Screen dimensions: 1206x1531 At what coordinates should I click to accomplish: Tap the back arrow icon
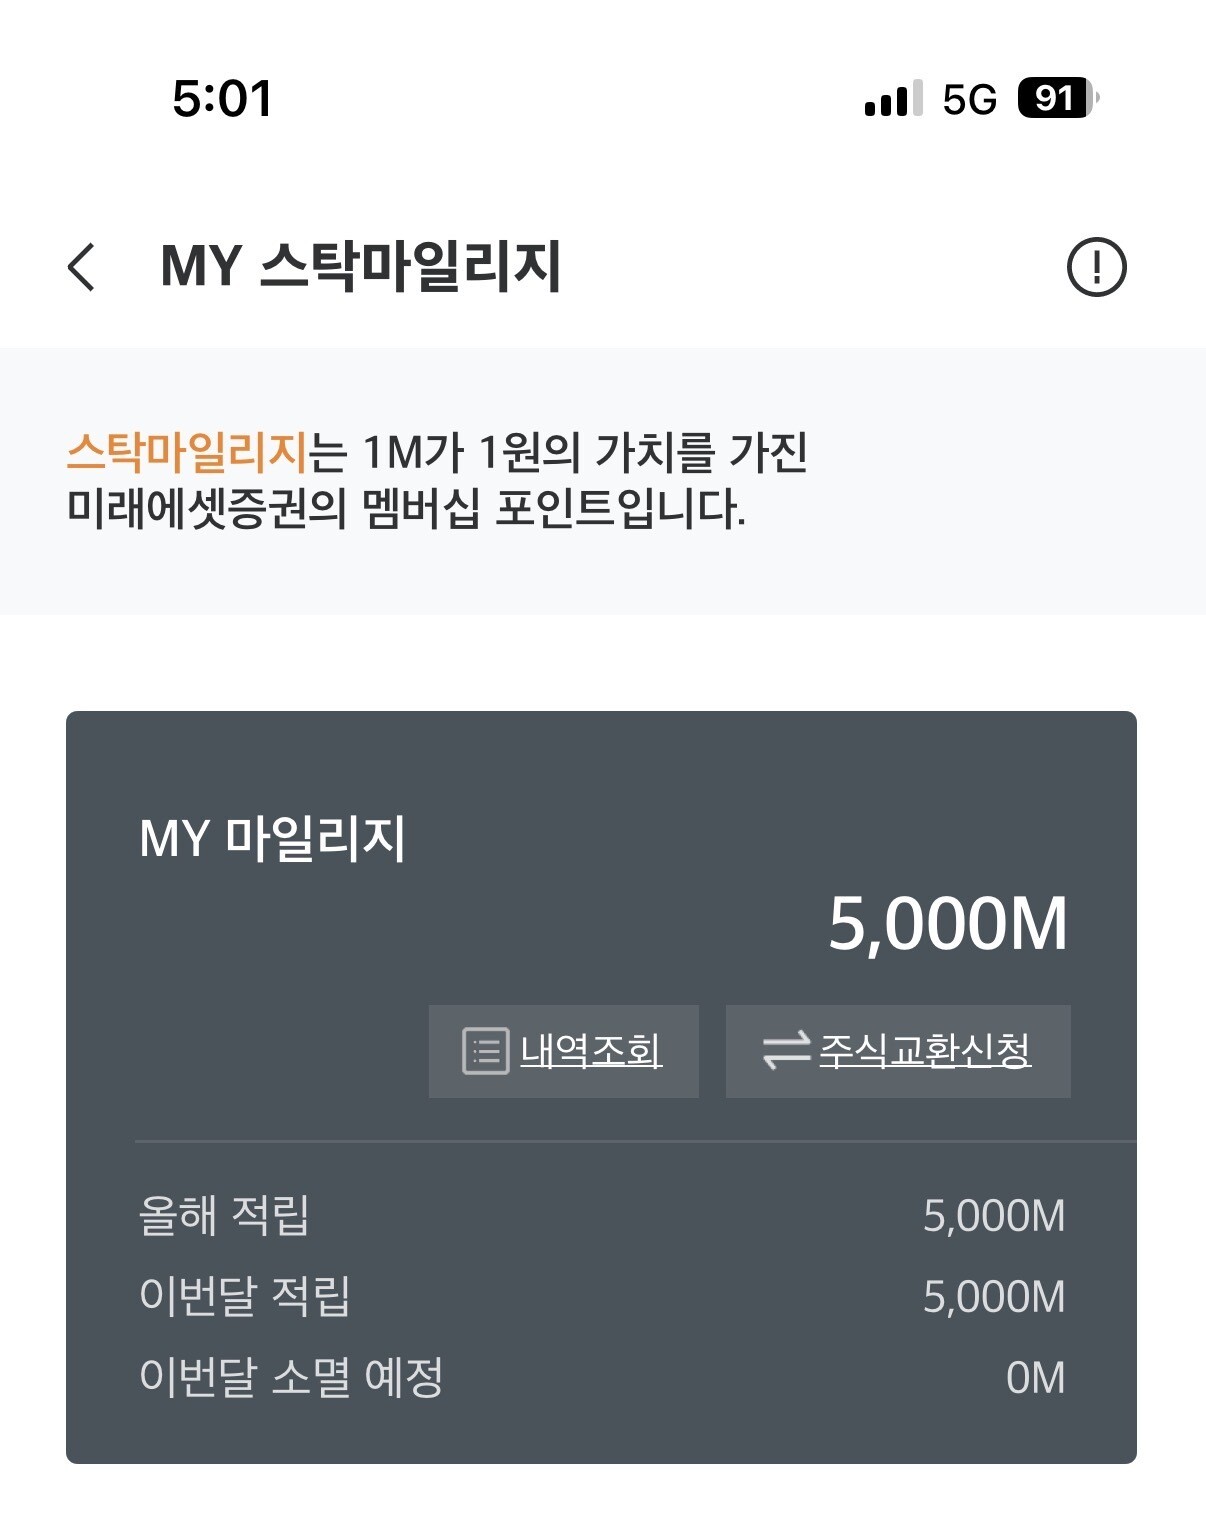82,267
